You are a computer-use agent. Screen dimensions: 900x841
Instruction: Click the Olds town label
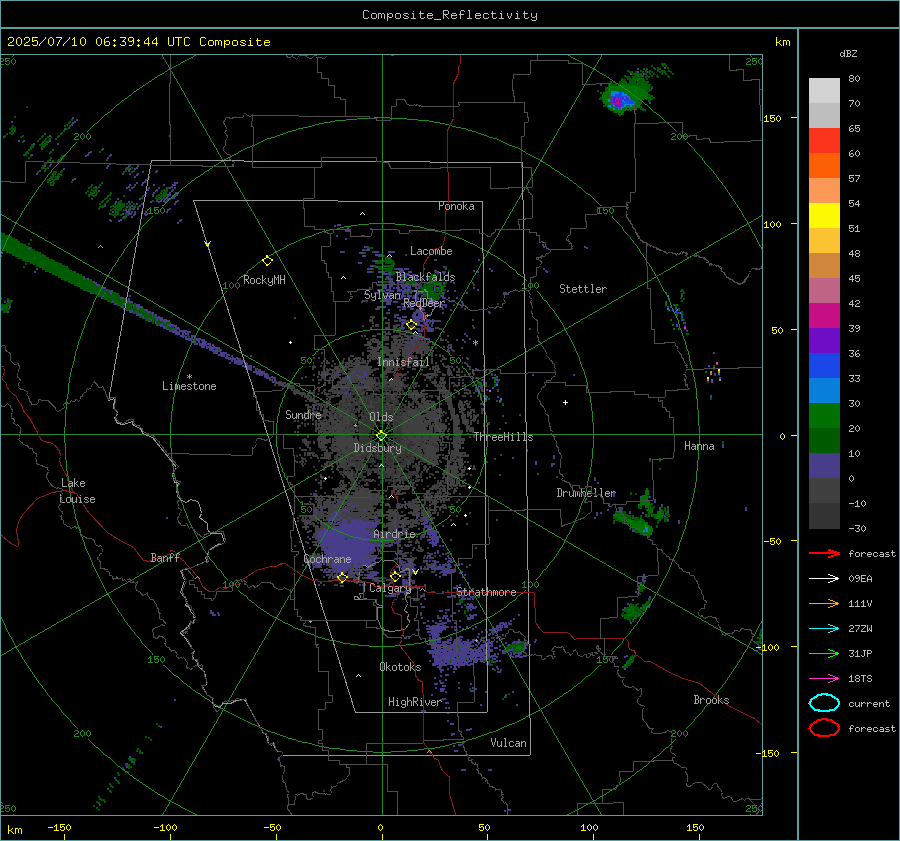click(381, 417)
